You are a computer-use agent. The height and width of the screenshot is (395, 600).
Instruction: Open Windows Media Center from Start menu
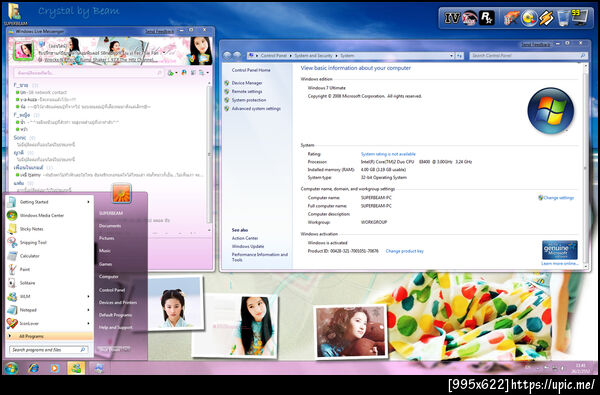[x=42, y=215]
